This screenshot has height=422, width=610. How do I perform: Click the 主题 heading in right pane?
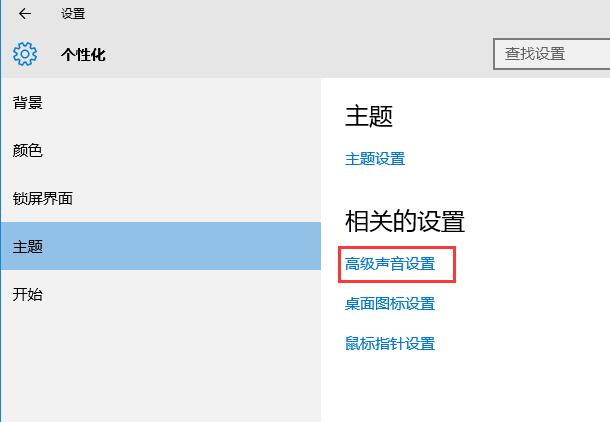click(x=369, y=116)
